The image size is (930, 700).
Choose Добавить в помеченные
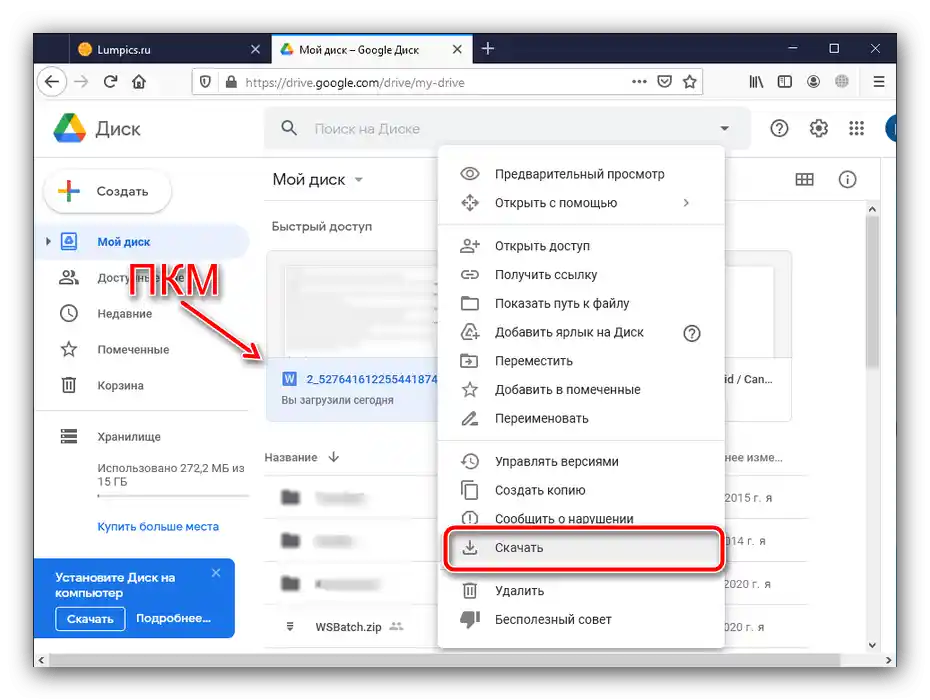pyautogui.click(x=581, y=390)
